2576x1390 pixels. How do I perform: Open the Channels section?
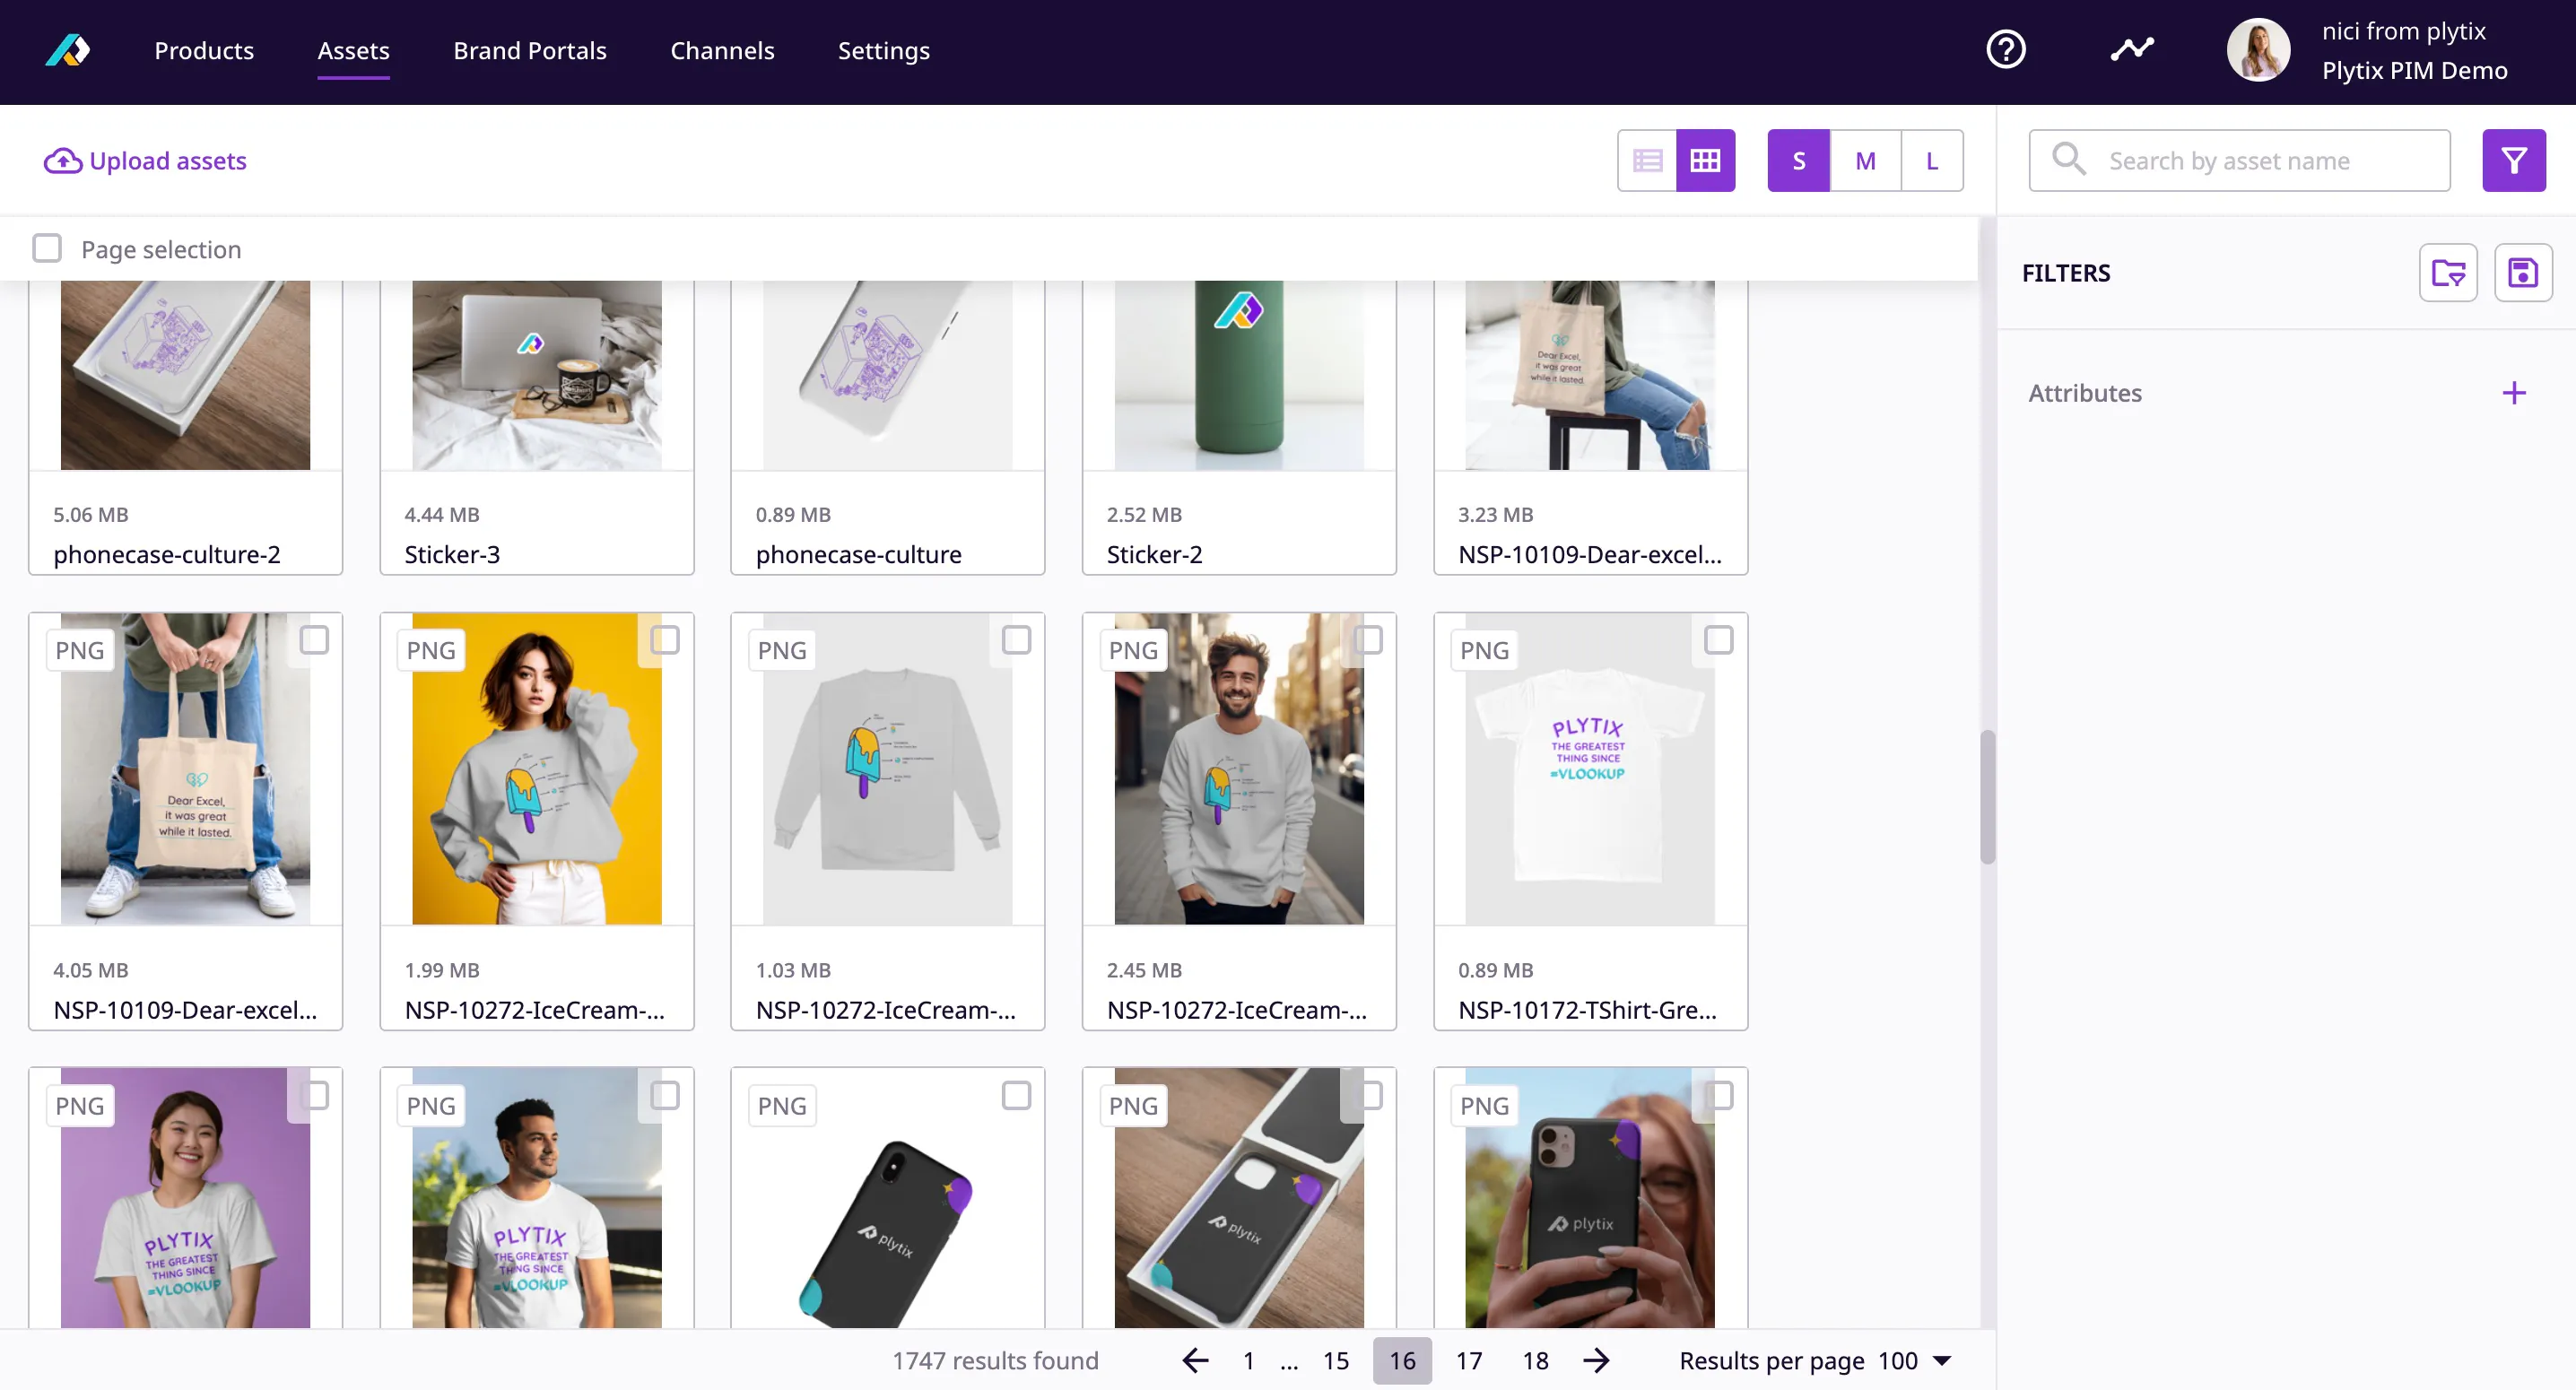point(722,50)
